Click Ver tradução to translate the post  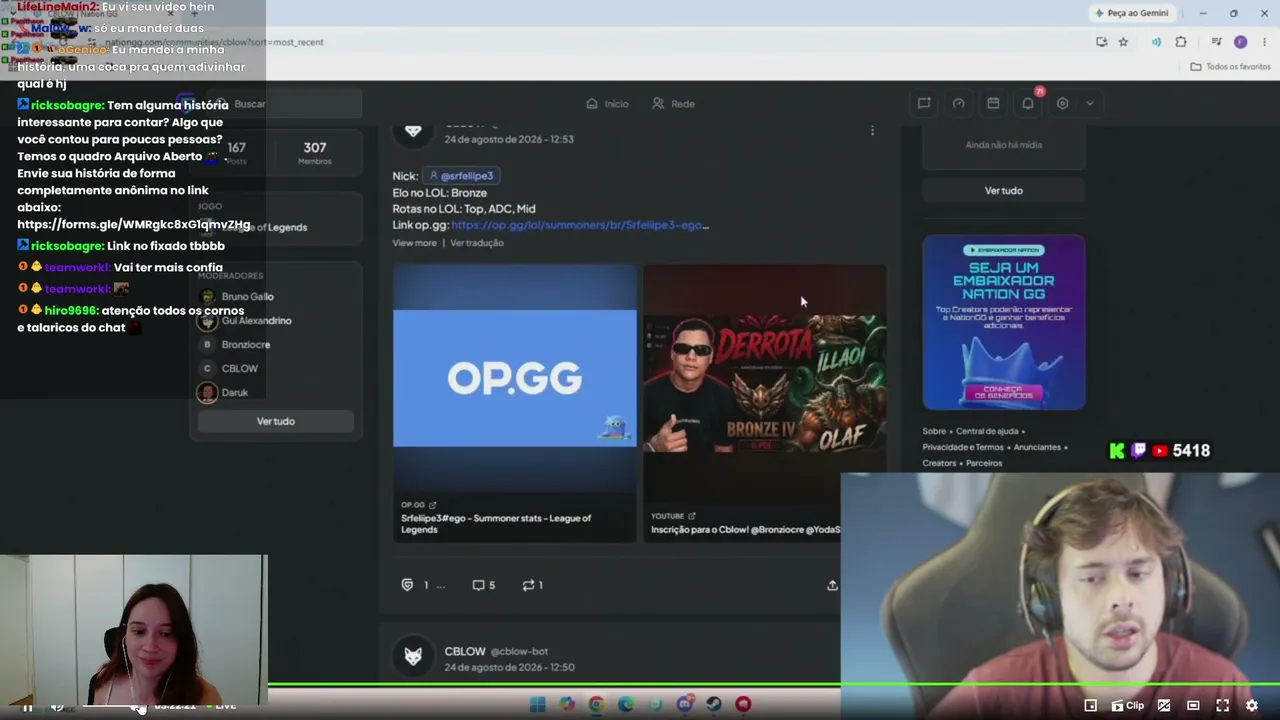pyautogui.click(x=477, y=243)
